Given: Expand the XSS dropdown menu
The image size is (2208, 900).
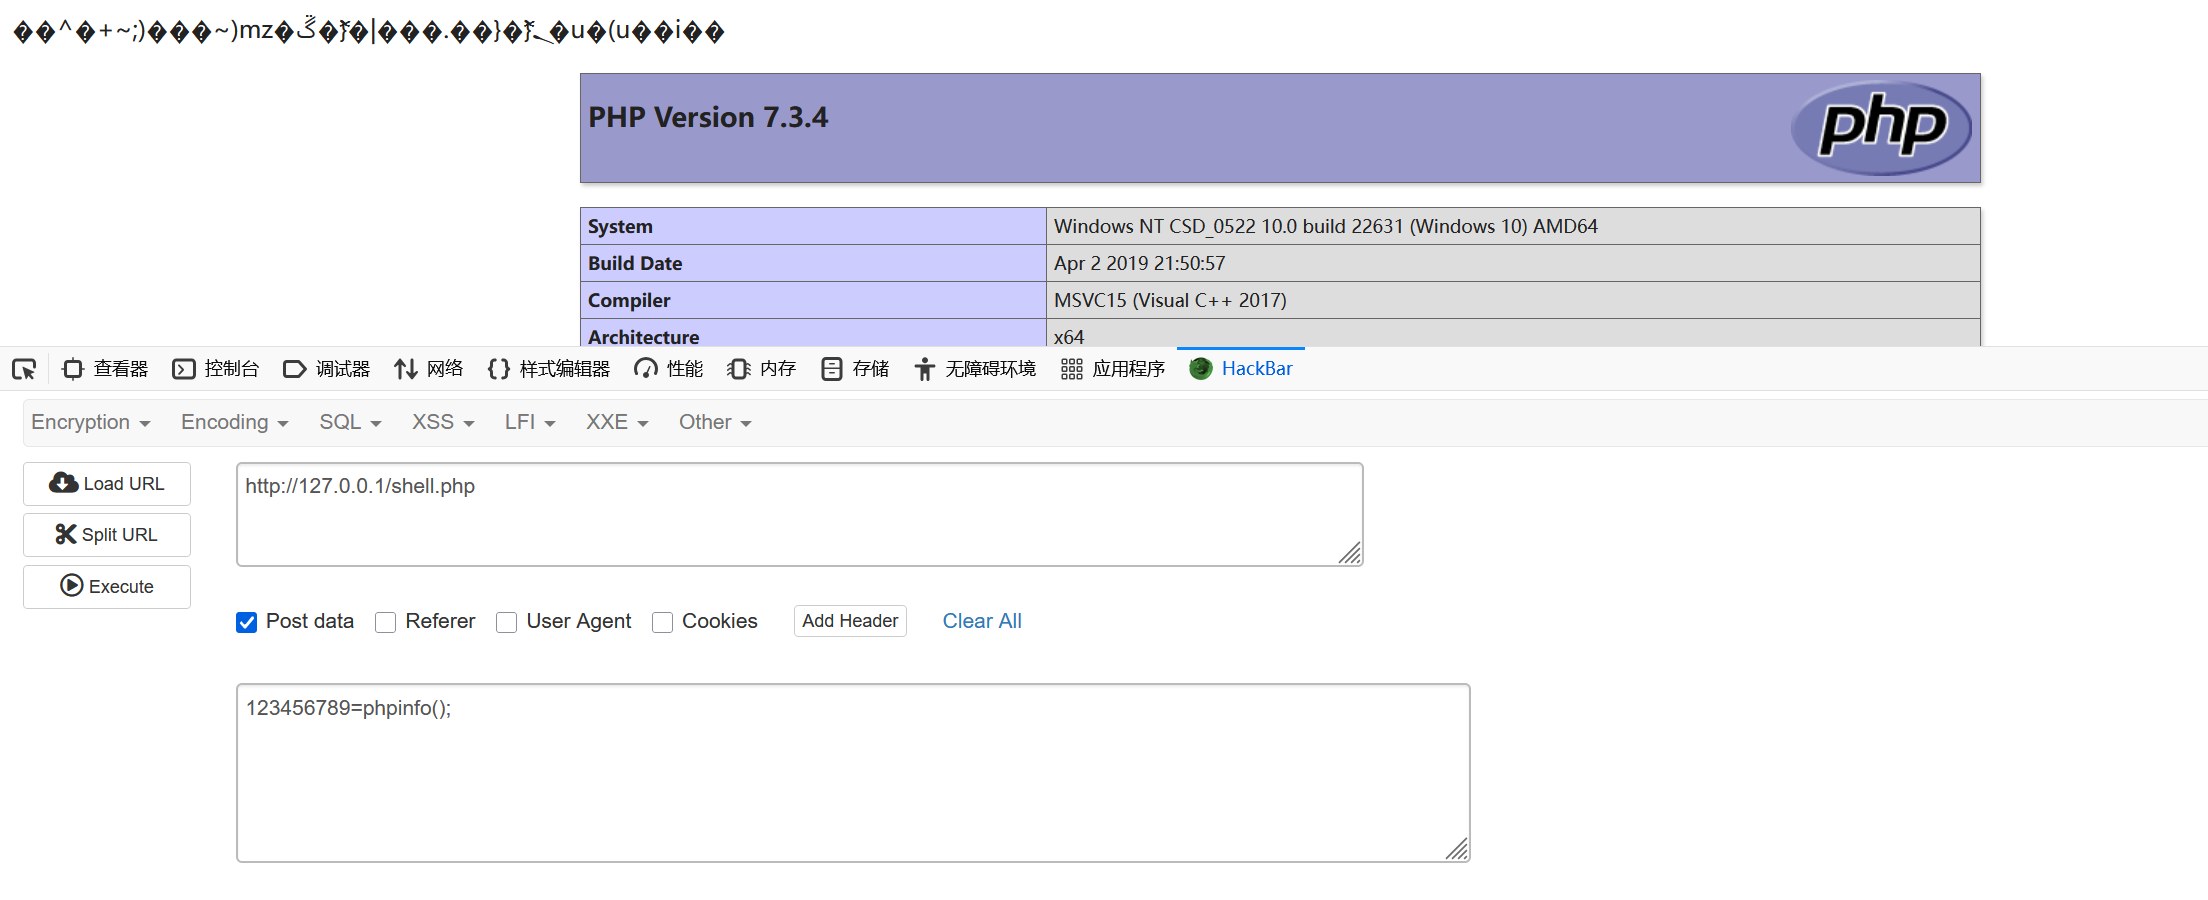Looking at the screenshot, I should click(442, 422).
